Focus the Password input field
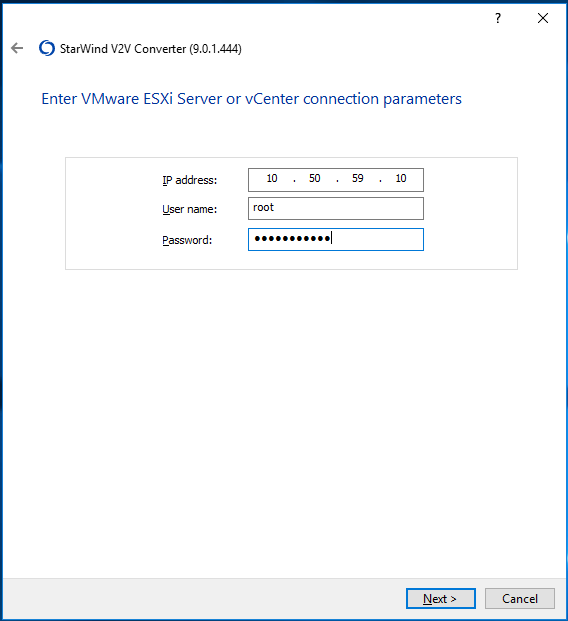This screenshot has width=568, height=621. click(x=336, y=240)
